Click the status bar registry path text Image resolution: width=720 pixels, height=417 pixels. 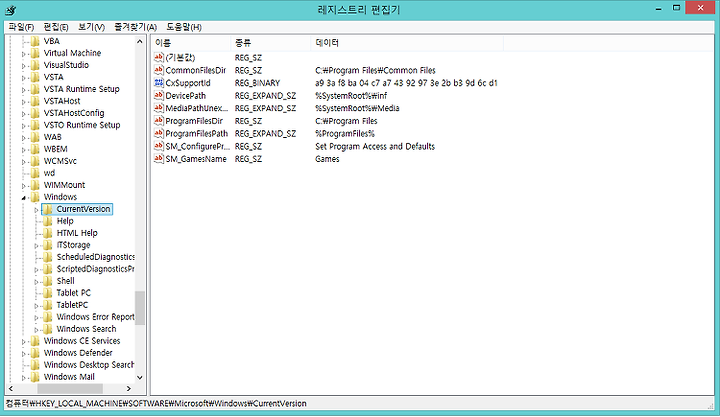coord(156,403)
